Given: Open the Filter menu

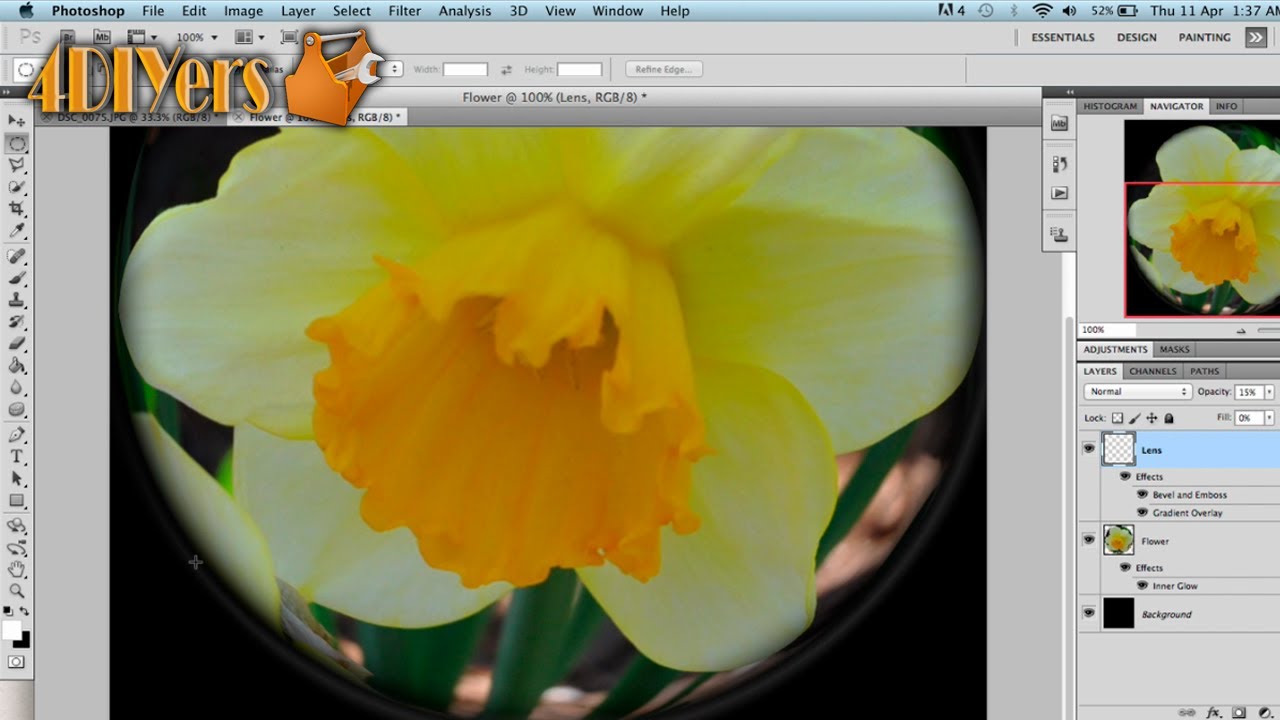Looking at the screenshot, I should (x=405, y=11).
